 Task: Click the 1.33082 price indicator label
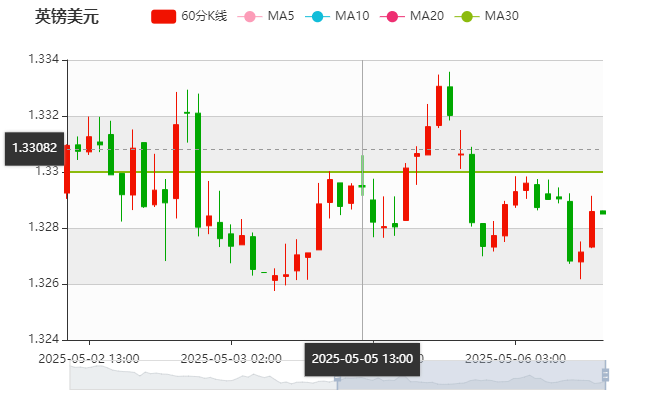point(34,148)
